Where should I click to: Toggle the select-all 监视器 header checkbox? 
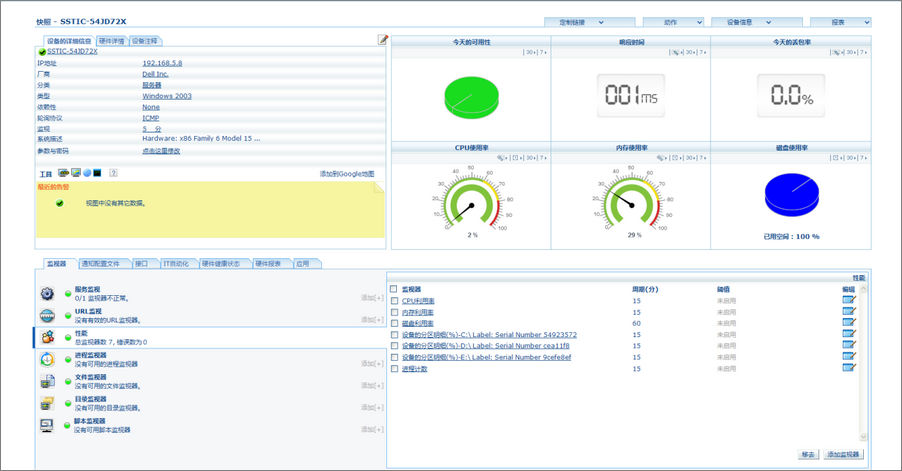394,288
